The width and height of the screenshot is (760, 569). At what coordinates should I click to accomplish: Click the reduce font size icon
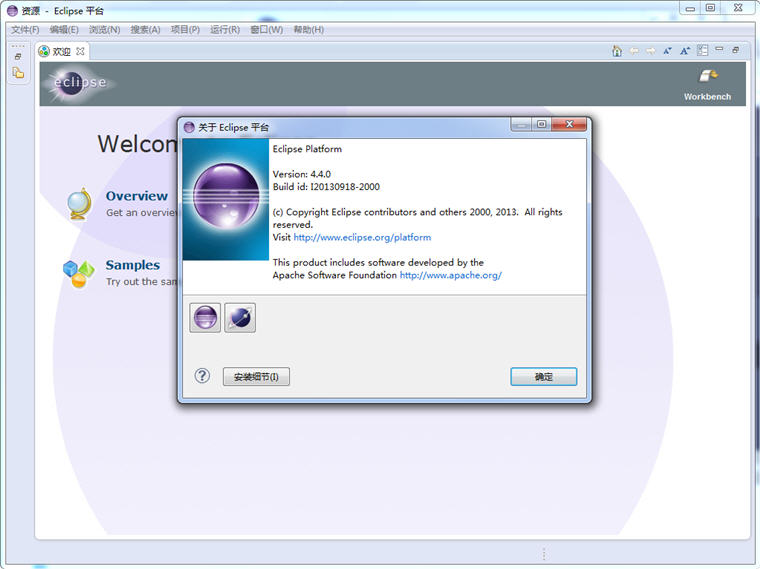667,51
